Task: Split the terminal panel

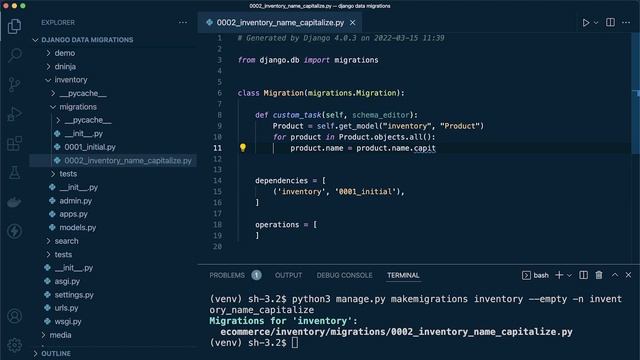Action: (x=584, y=275)
